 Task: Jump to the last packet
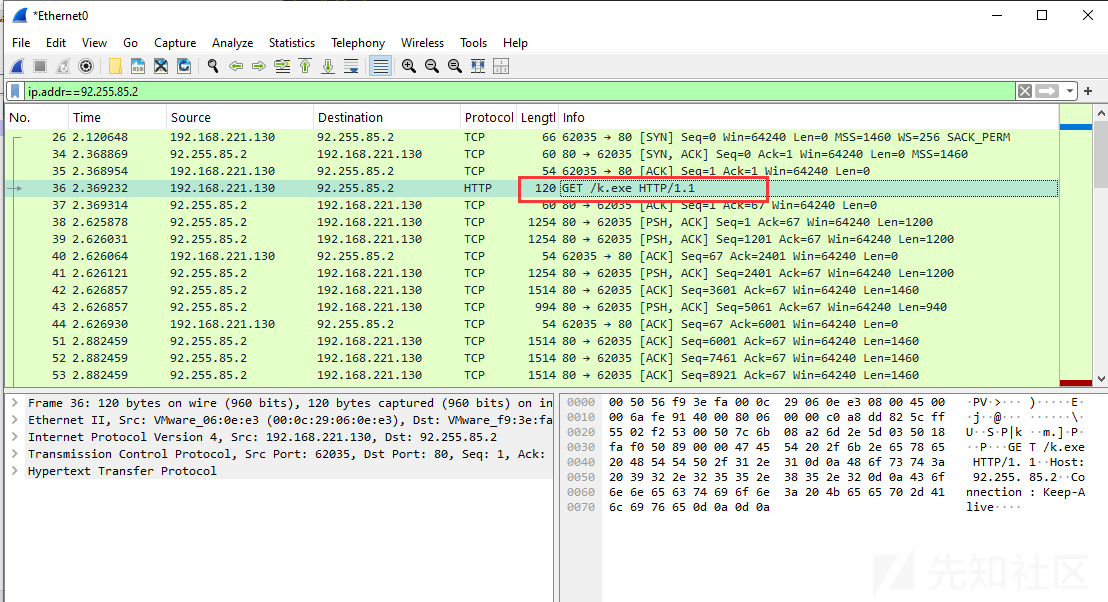(x=328, y=66)
